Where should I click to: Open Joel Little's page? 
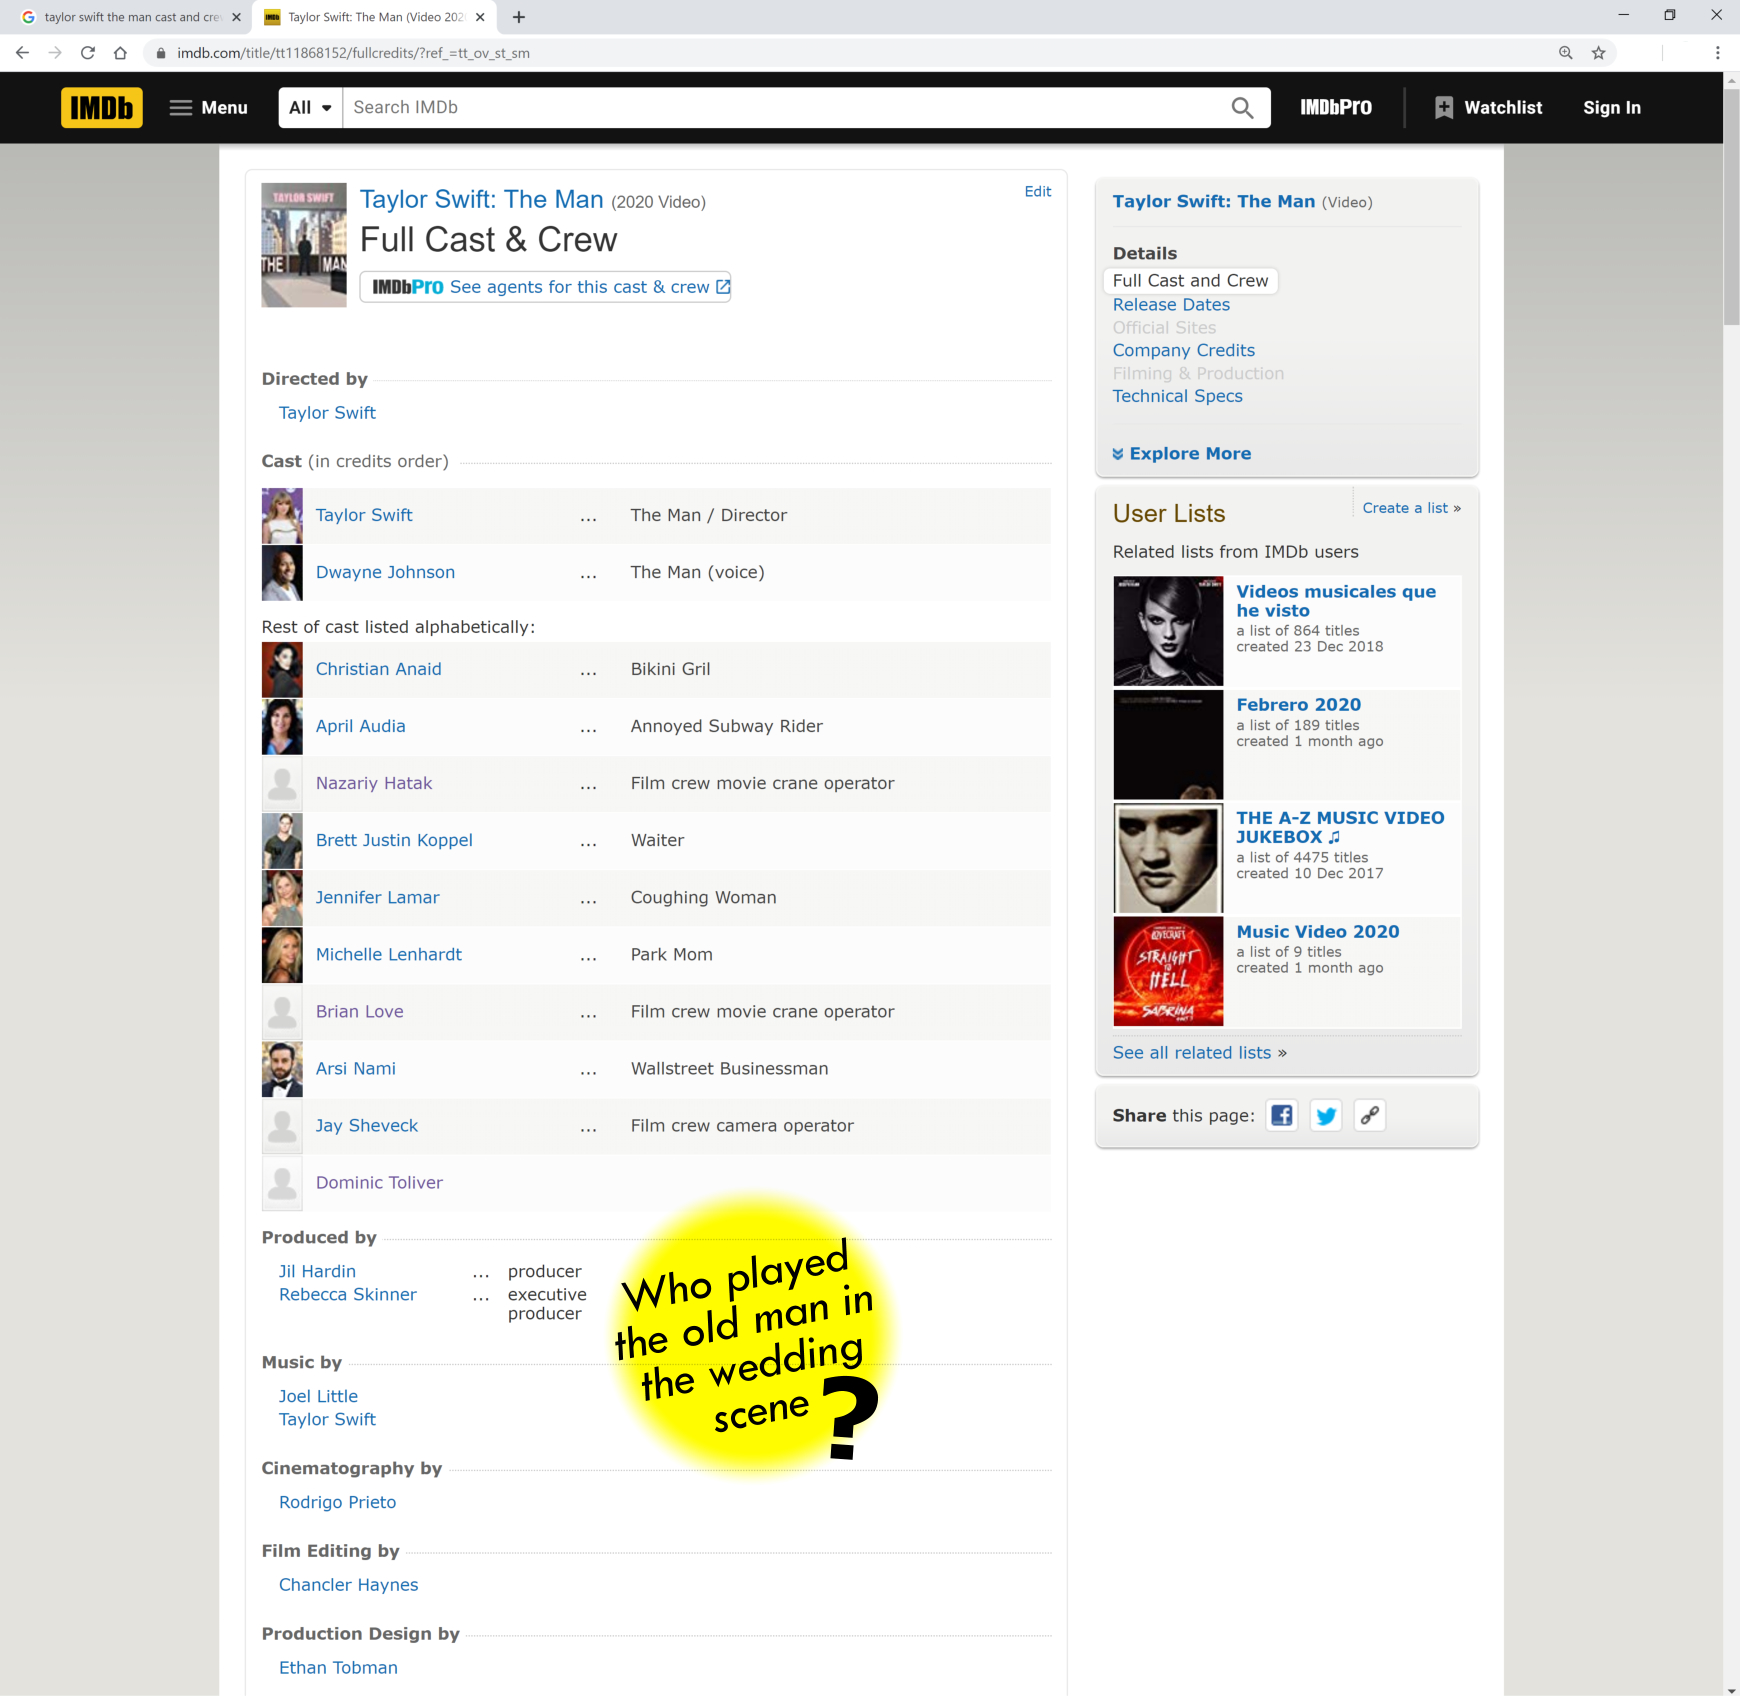pos(318,1396)
